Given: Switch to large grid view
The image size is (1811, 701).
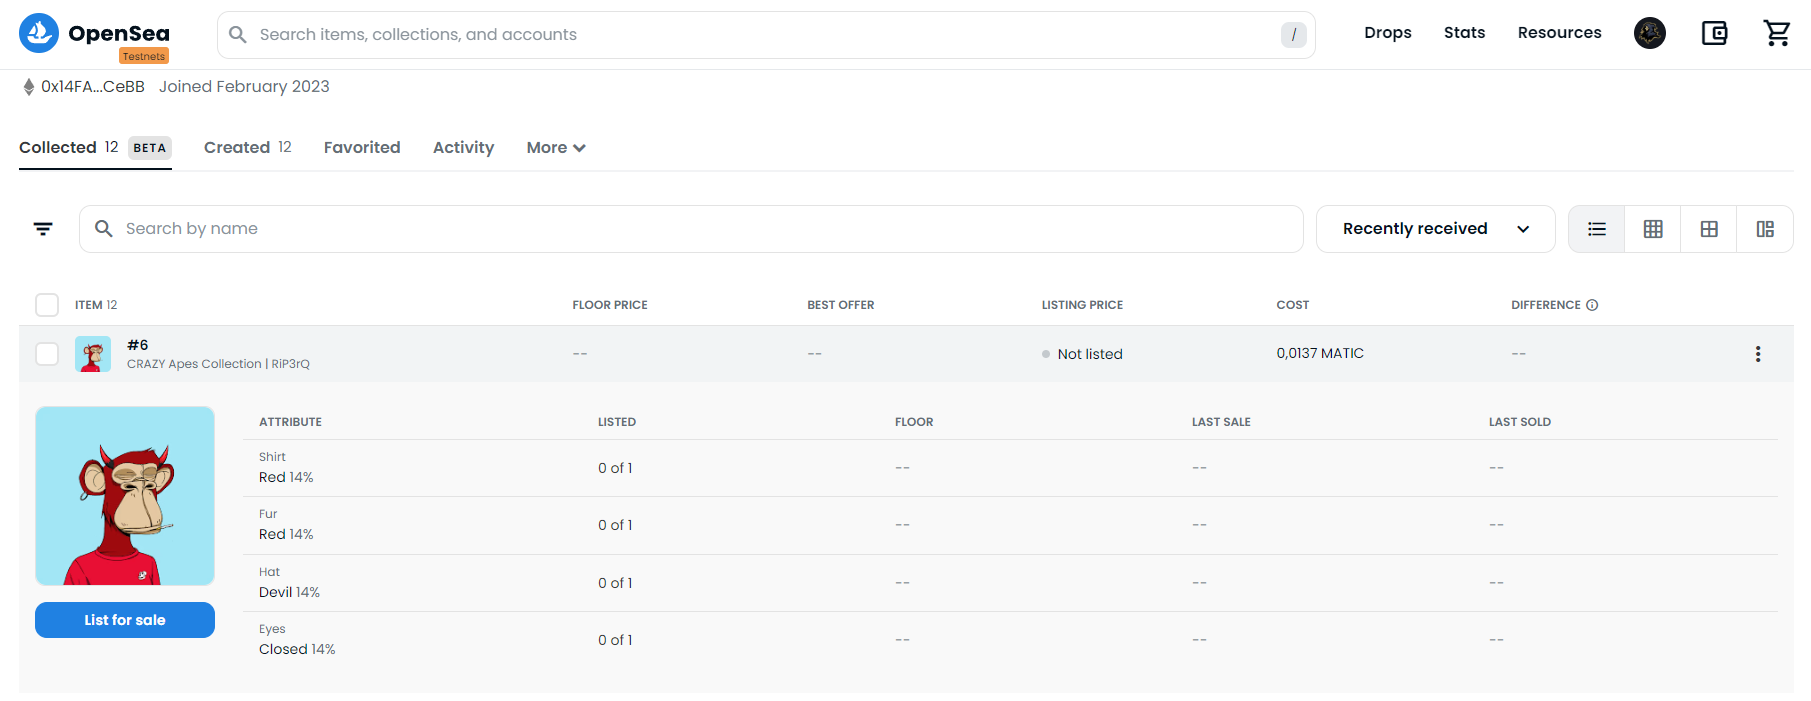Looking at the screenshot, I should tap(1709, 229).
